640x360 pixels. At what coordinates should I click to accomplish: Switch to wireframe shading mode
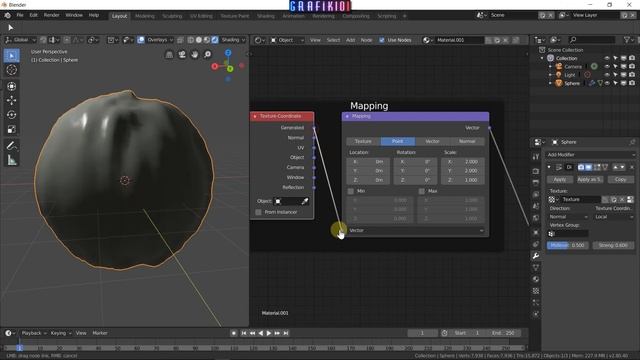191,40
